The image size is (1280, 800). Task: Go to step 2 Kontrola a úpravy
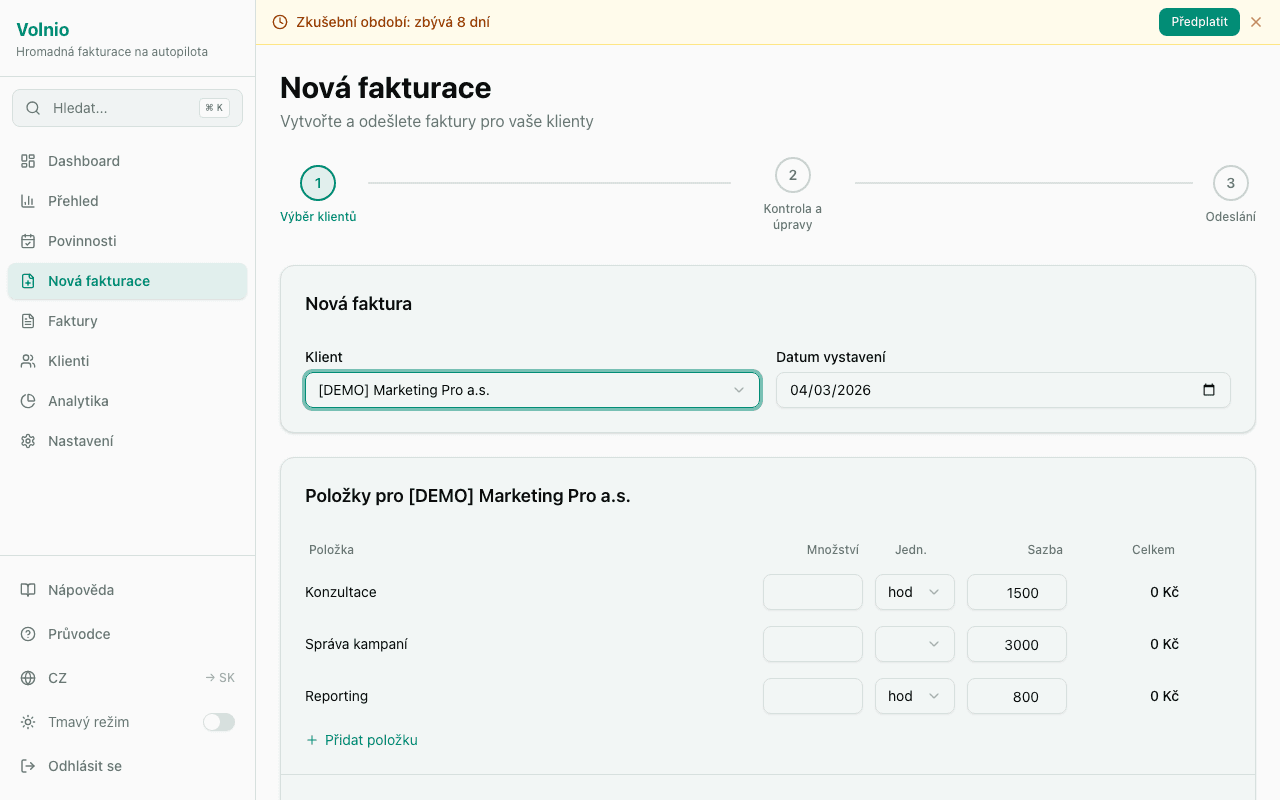click(792, 176)
